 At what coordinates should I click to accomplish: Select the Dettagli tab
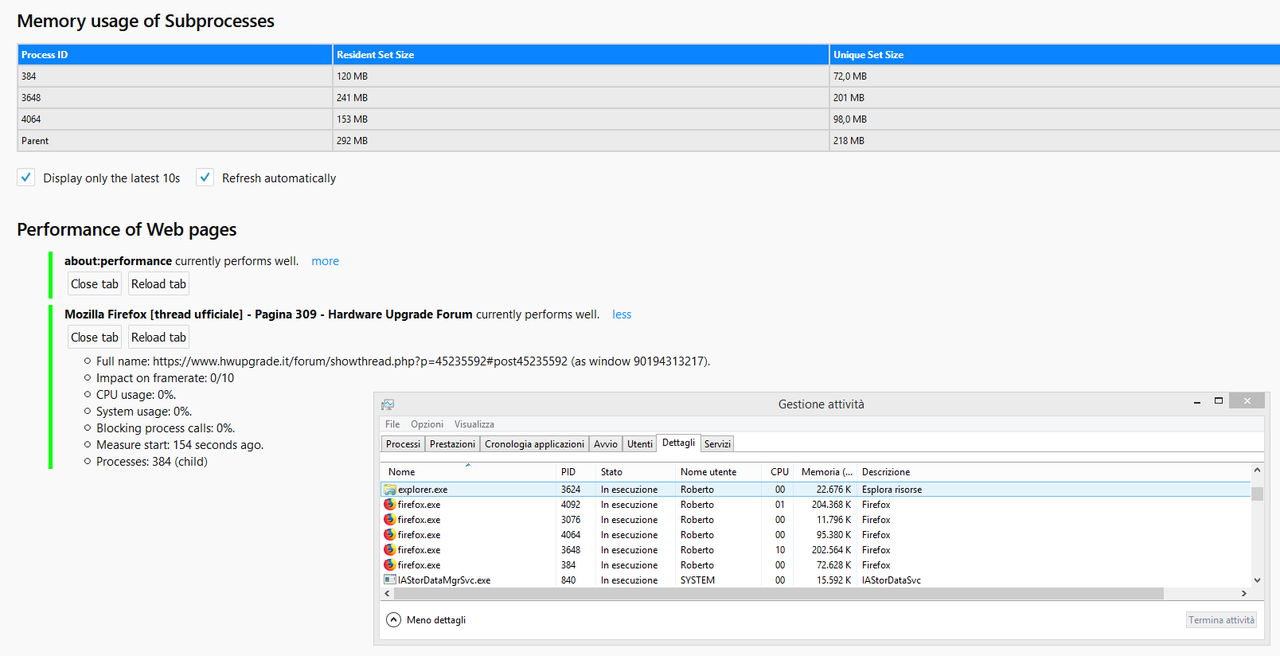(678, 443)
